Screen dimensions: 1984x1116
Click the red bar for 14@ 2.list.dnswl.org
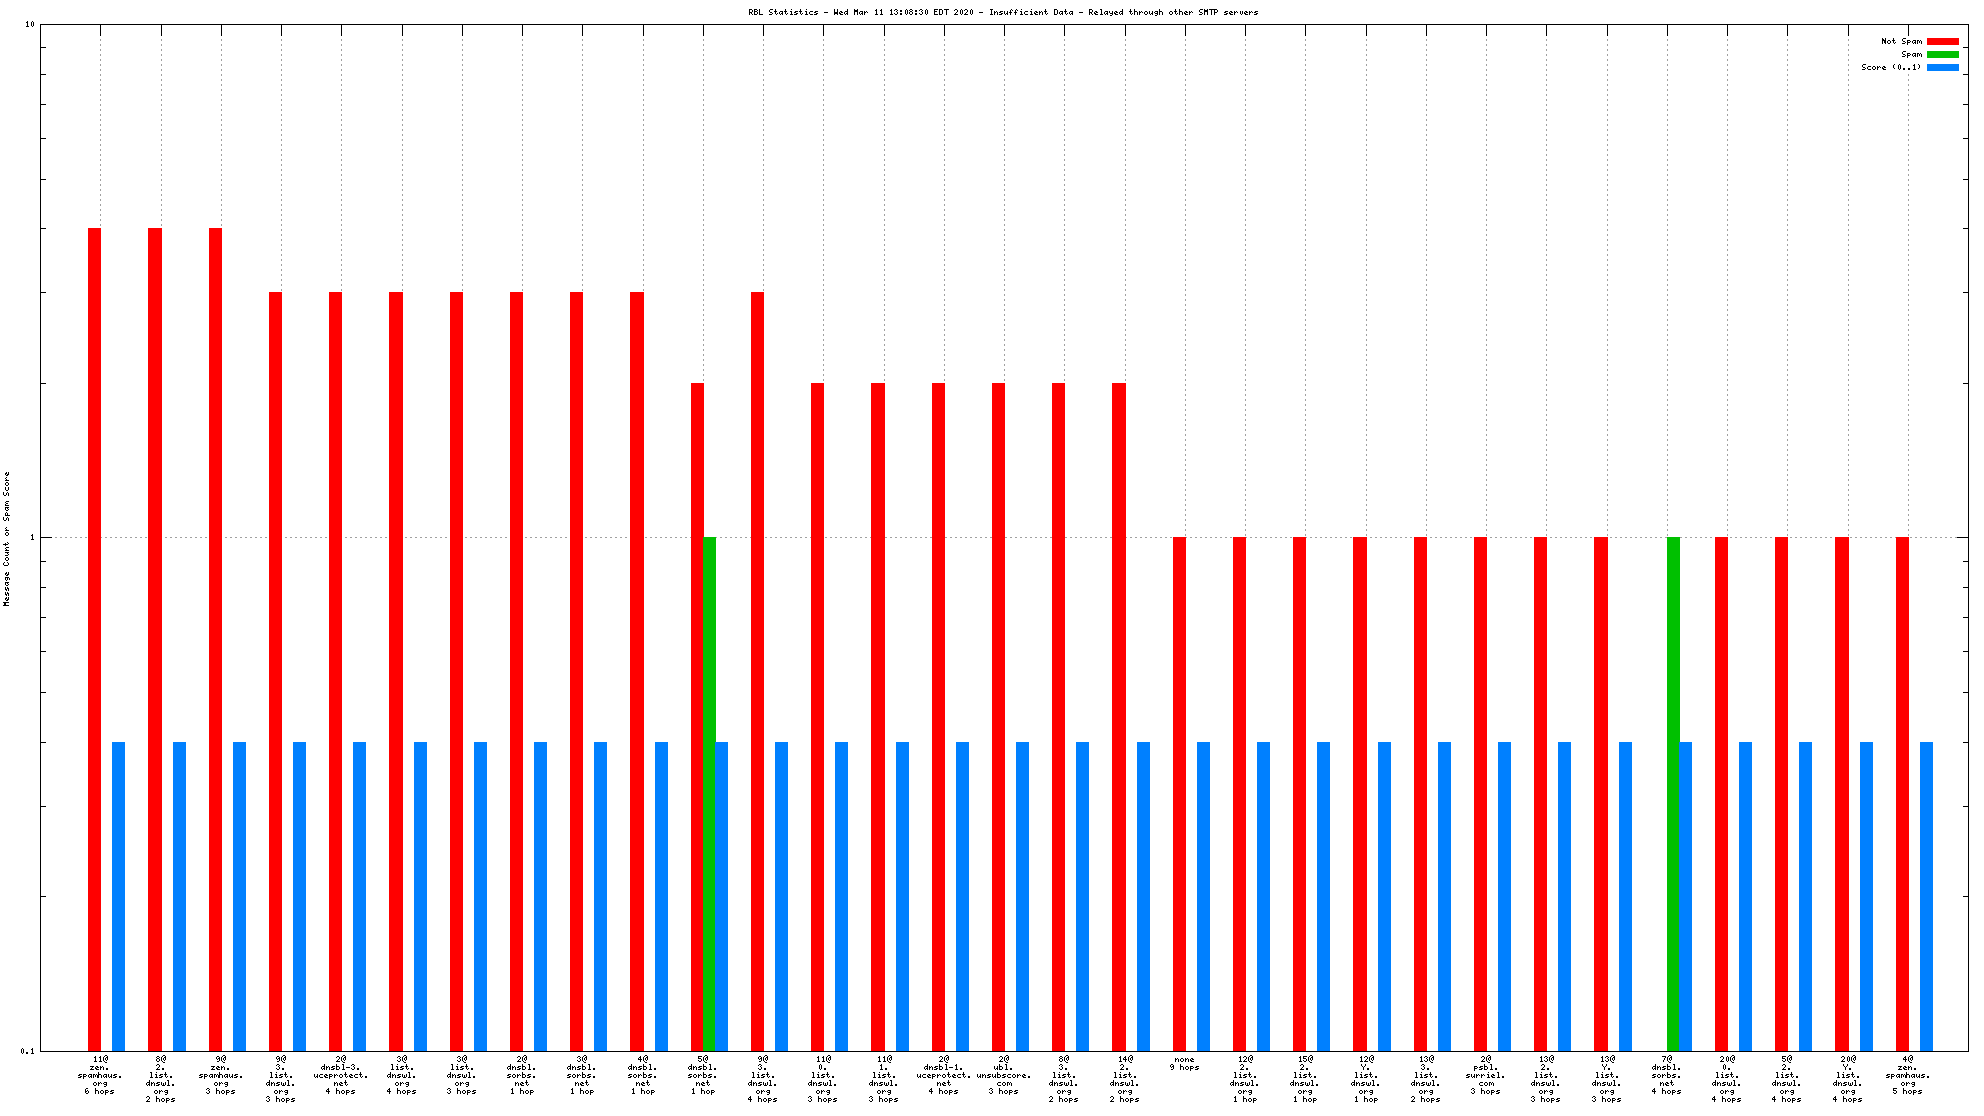pyautogui.click(x=1119, y=715)
